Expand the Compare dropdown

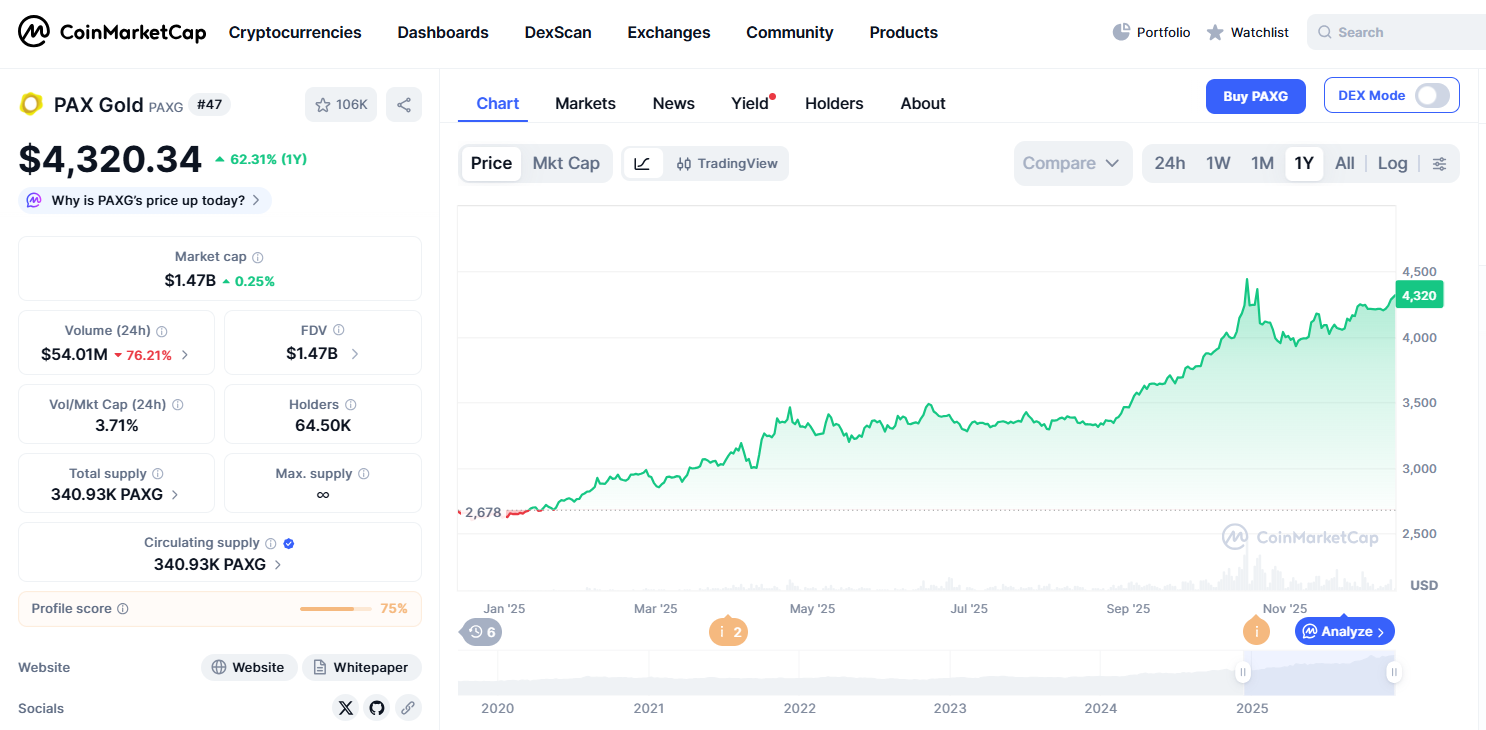(x=1072, y=163)
